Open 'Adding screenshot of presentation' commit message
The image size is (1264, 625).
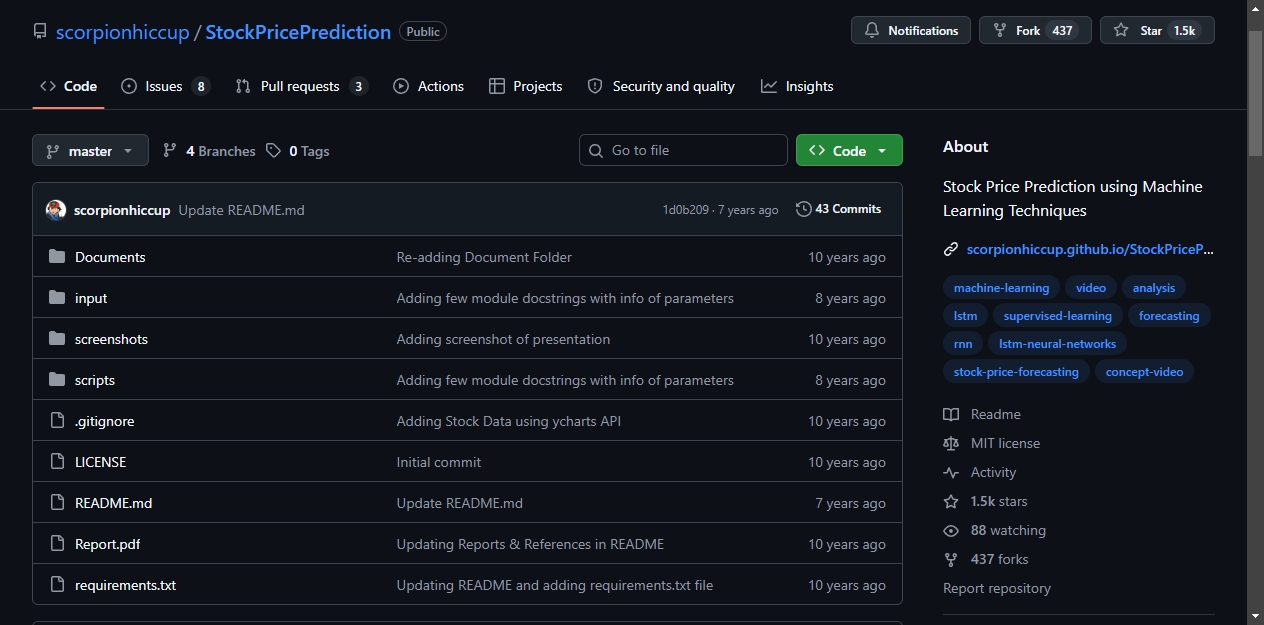click(x=503, y=339)
